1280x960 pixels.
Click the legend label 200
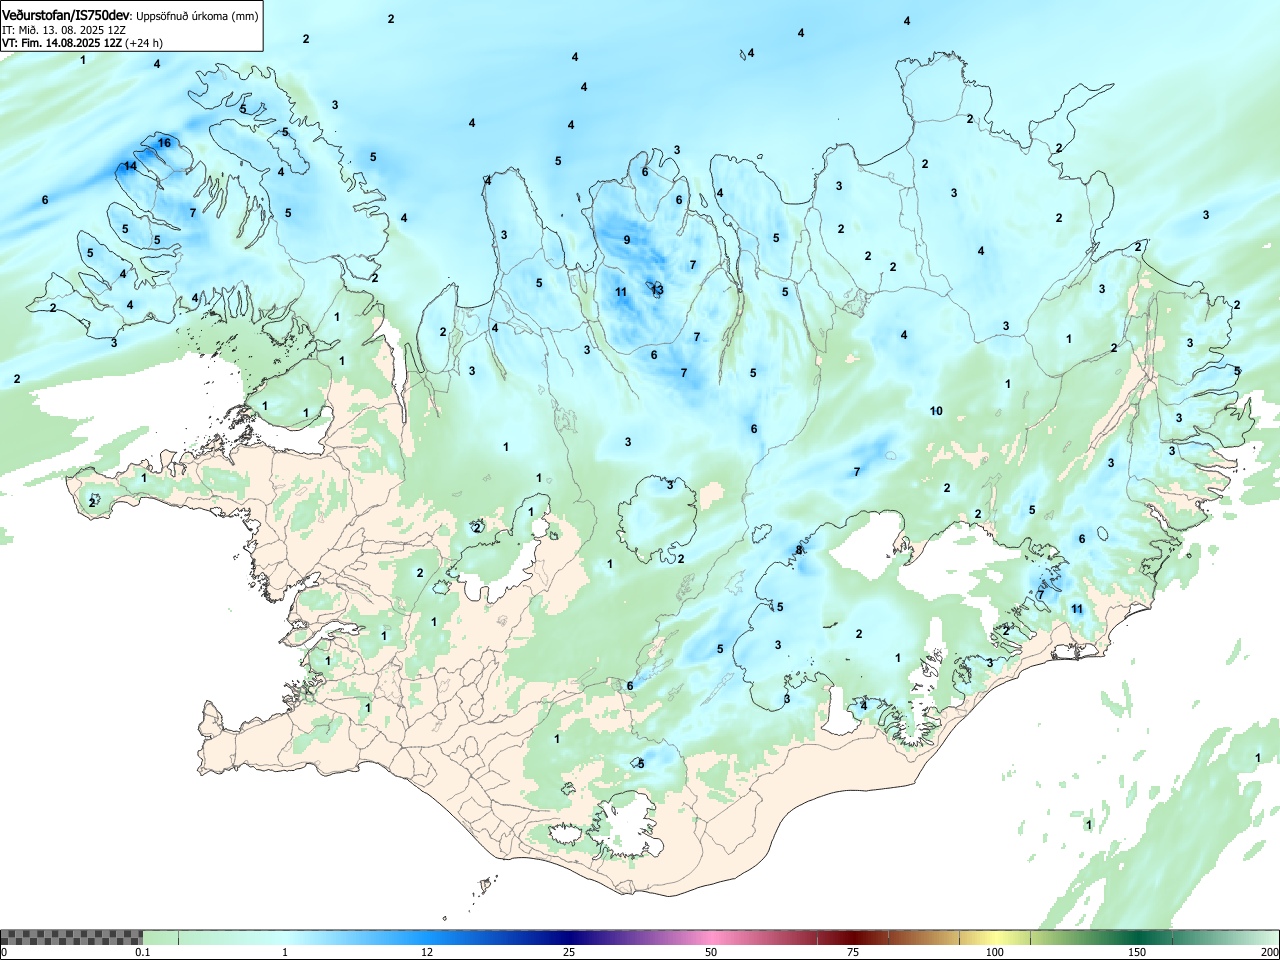coord(1269,952)
